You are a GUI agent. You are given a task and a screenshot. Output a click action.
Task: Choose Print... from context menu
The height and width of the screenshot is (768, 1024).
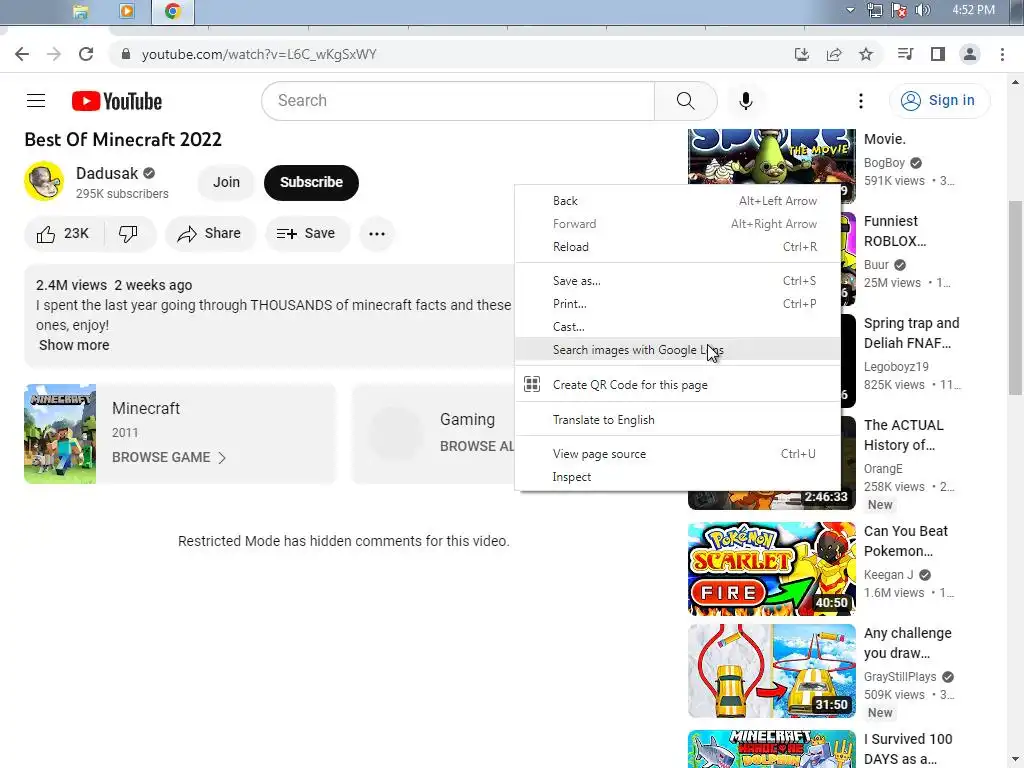tap(677, 304)
